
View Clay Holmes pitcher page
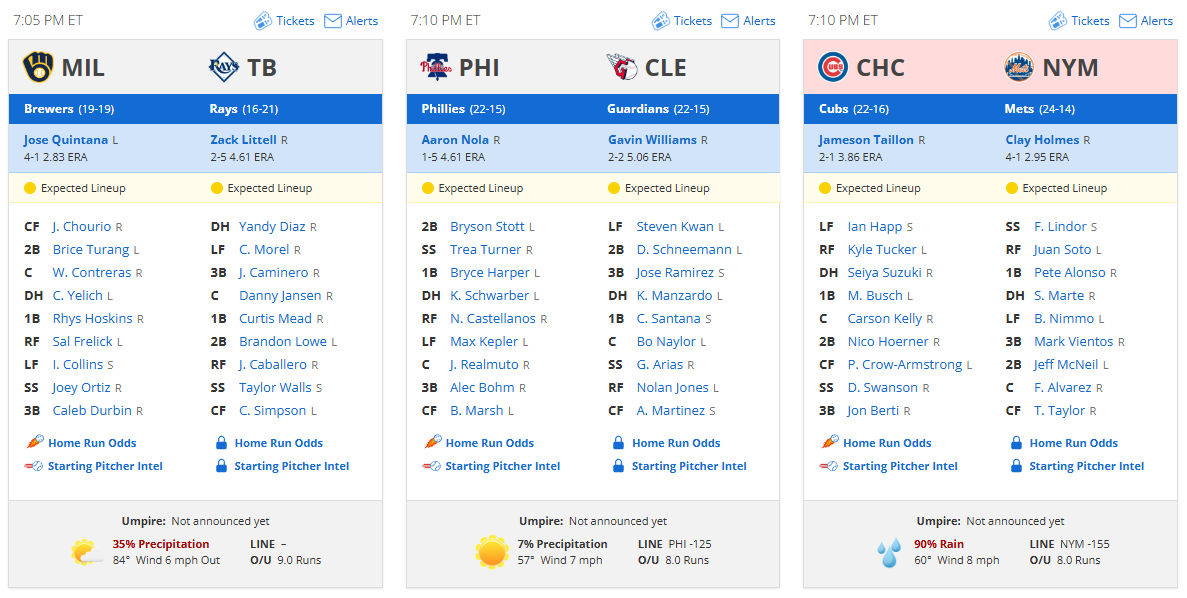click(1041, 139)
